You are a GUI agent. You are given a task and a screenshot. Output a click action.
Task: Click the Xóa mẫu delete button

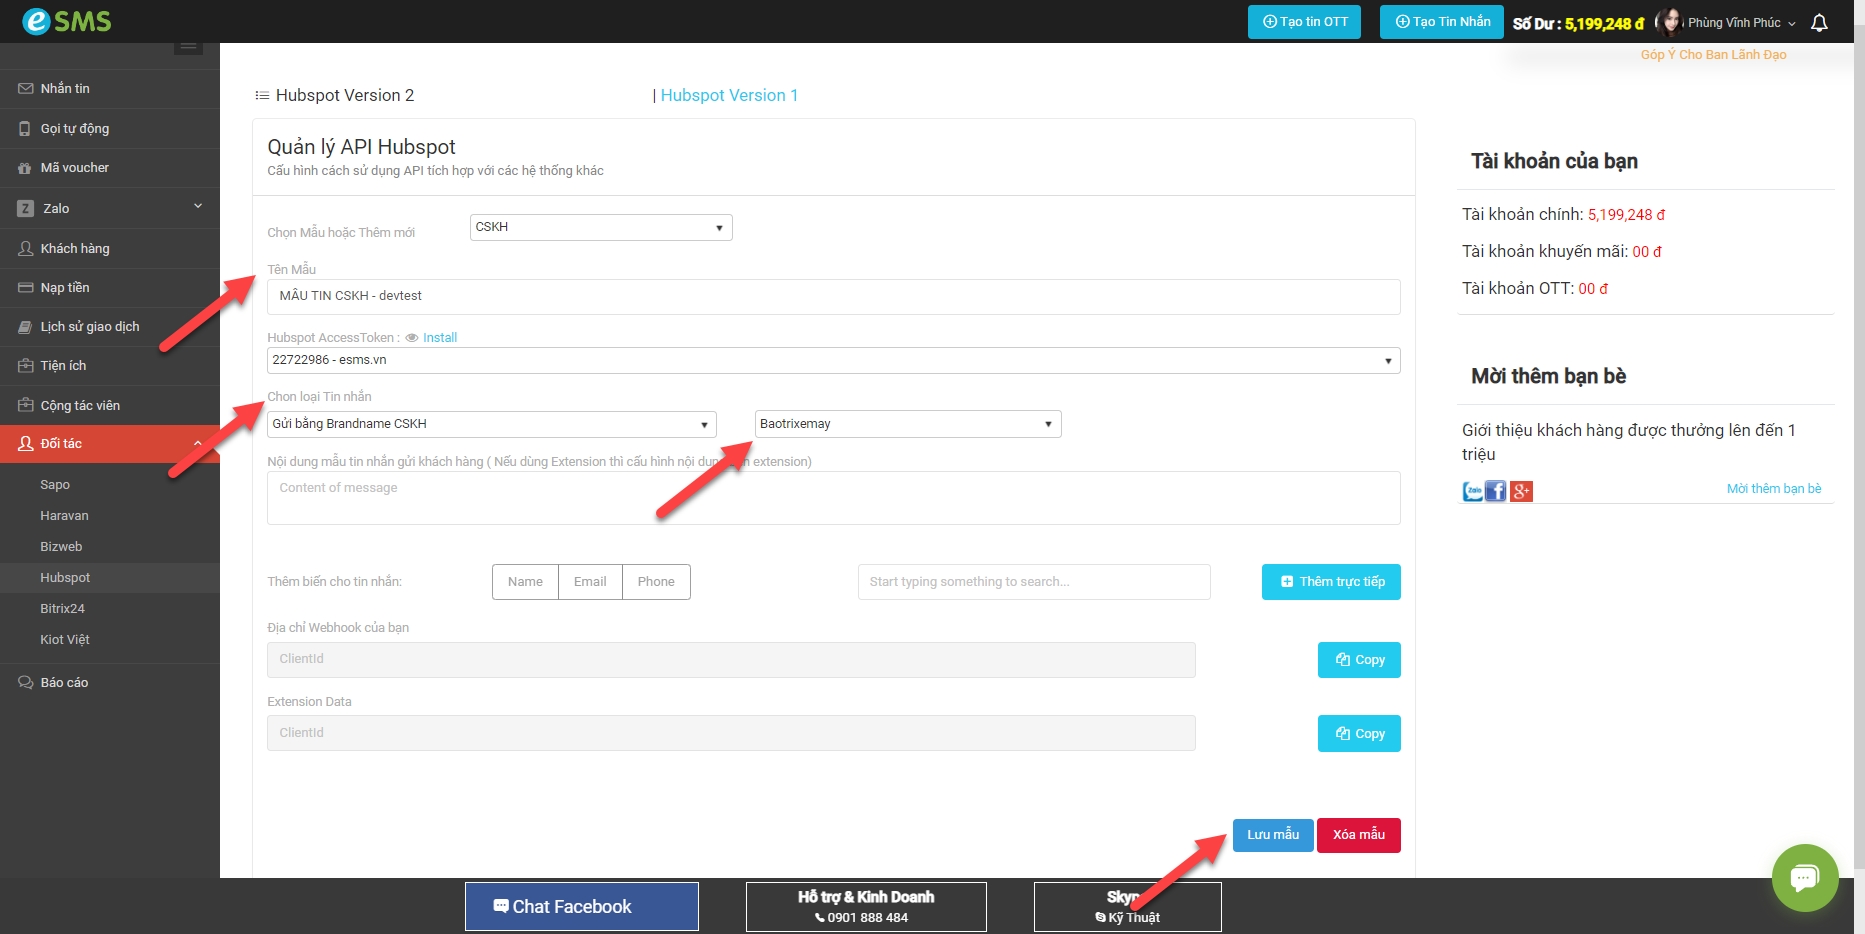[x=1358, y=835]
